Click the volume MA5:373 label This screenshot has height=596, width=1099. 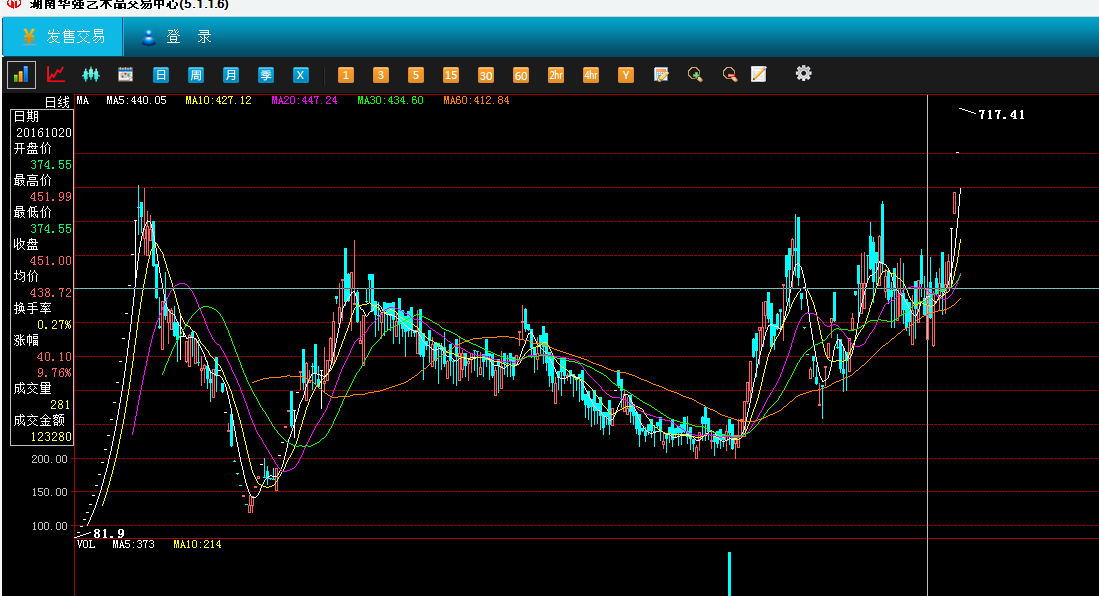133,544
